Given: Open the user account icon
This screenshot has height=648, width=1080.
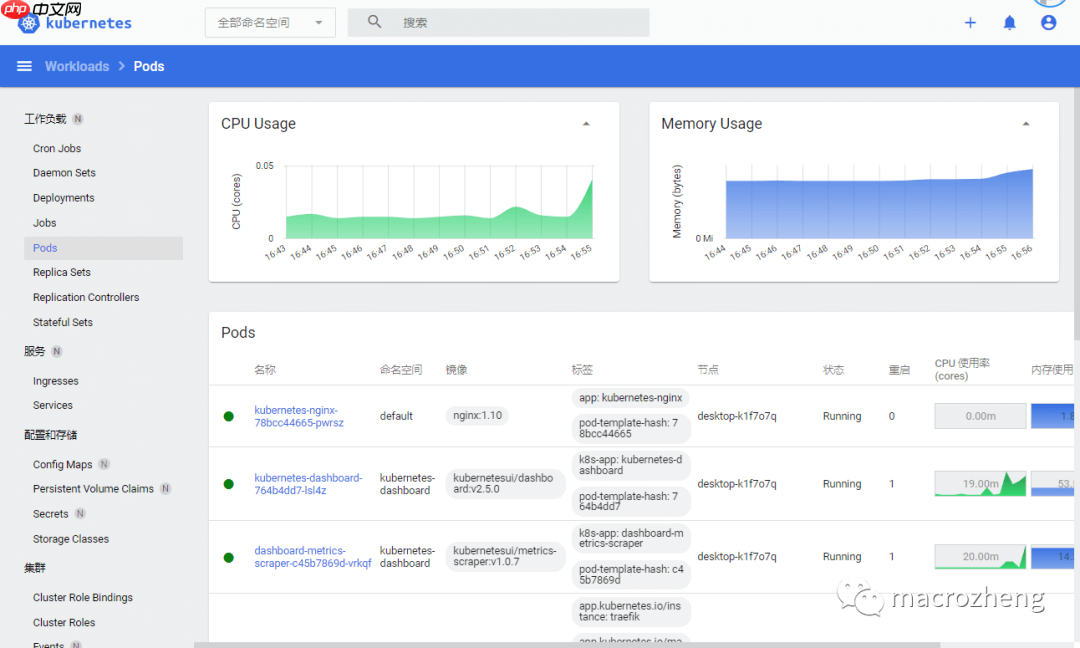Looking at the screenshot, I should [1048, 22].
